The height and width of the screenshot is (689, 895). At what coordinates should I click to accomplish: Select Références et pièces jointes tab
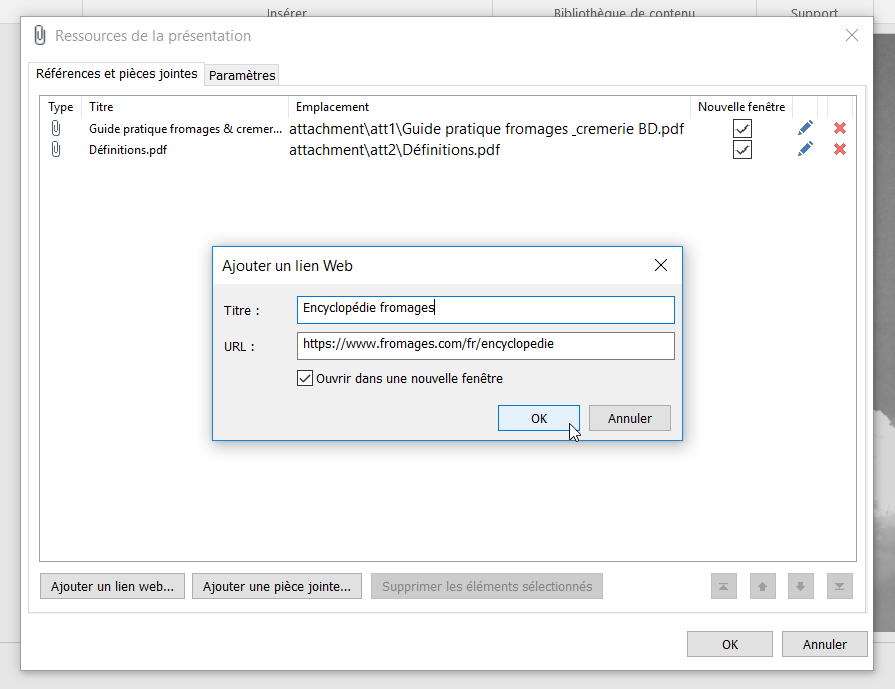[x=116, y=74]
